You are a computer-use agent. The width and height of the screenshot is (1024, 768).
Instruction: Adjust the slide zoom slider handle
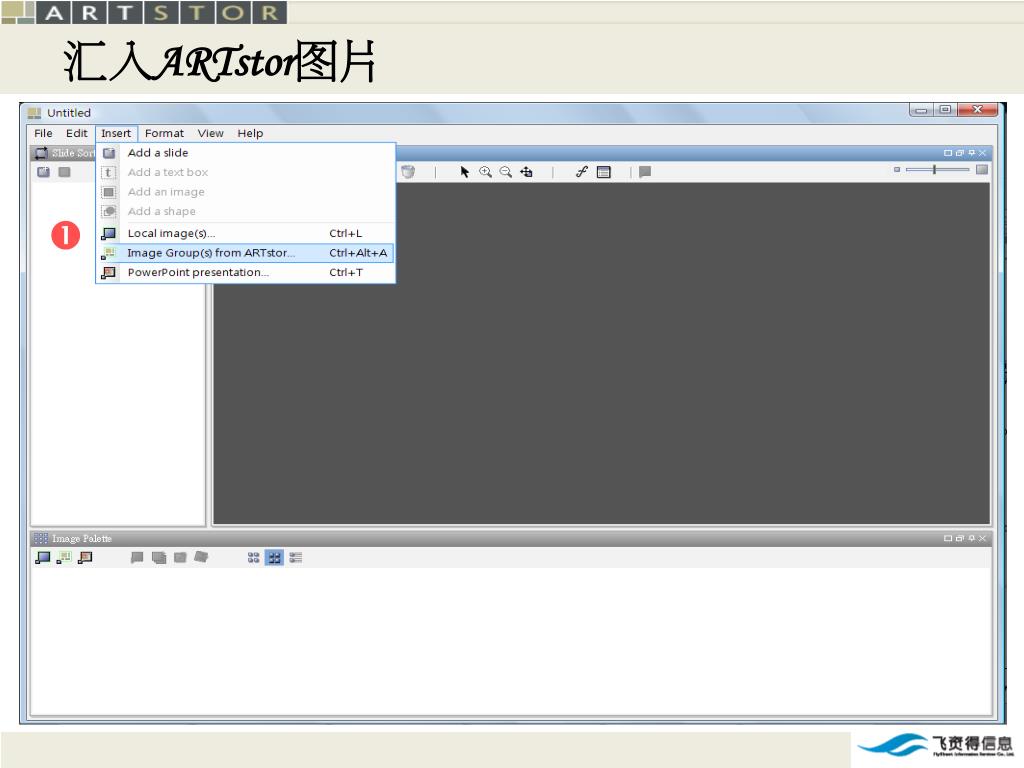(x=935, y=169)
